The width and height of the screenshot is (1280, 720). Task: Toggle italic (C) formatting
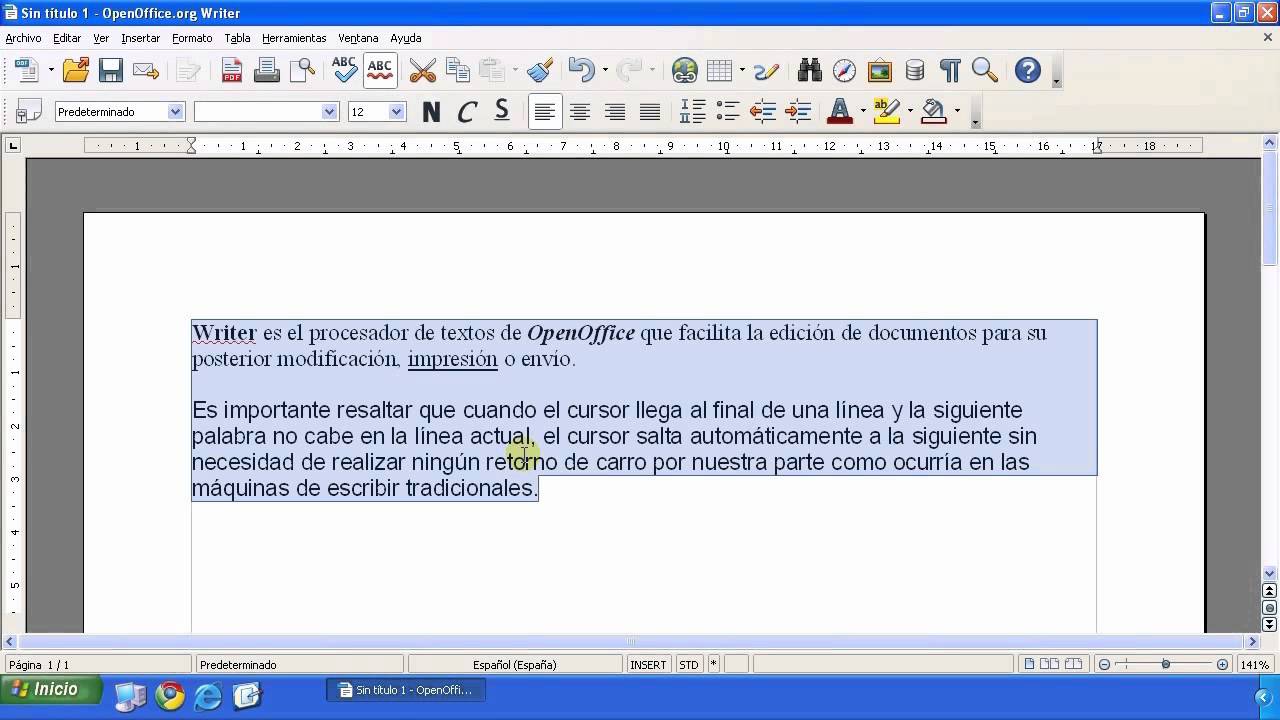point(467,112)
